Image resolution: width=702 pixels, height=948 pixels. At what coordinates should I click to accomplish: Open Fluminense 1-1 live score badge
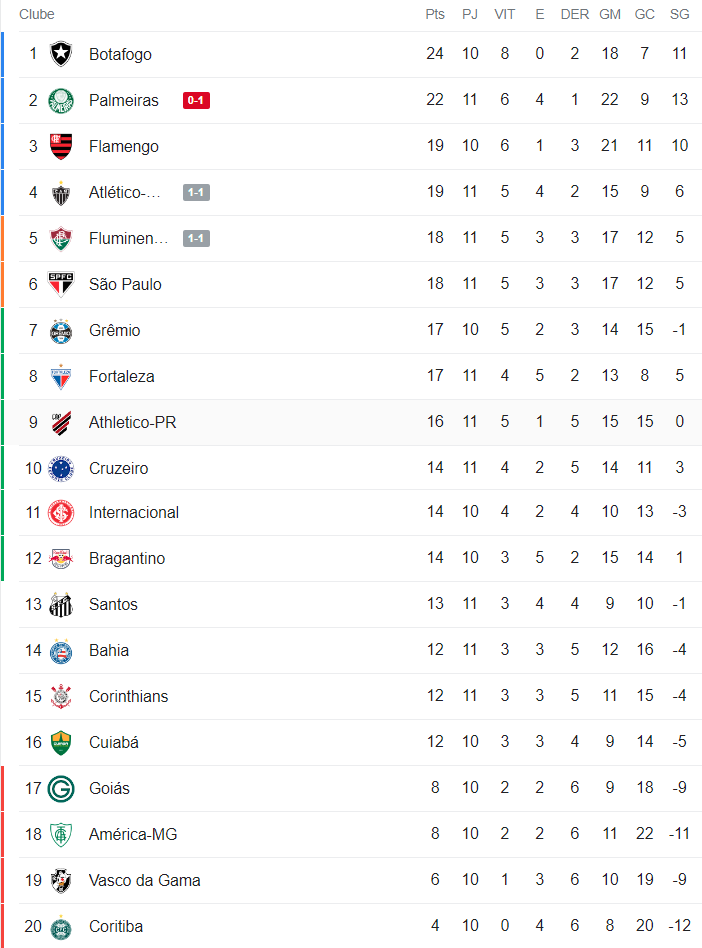196,238
